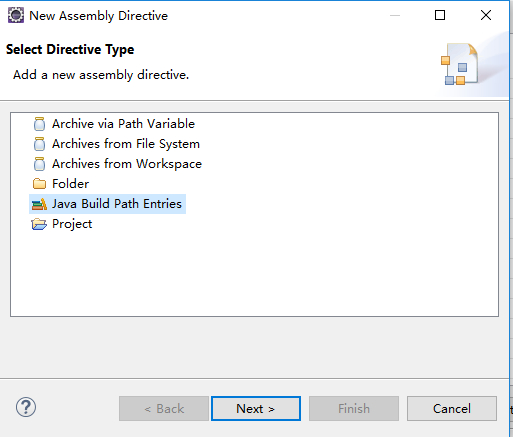Choose the Project directive type

[72, 224]
